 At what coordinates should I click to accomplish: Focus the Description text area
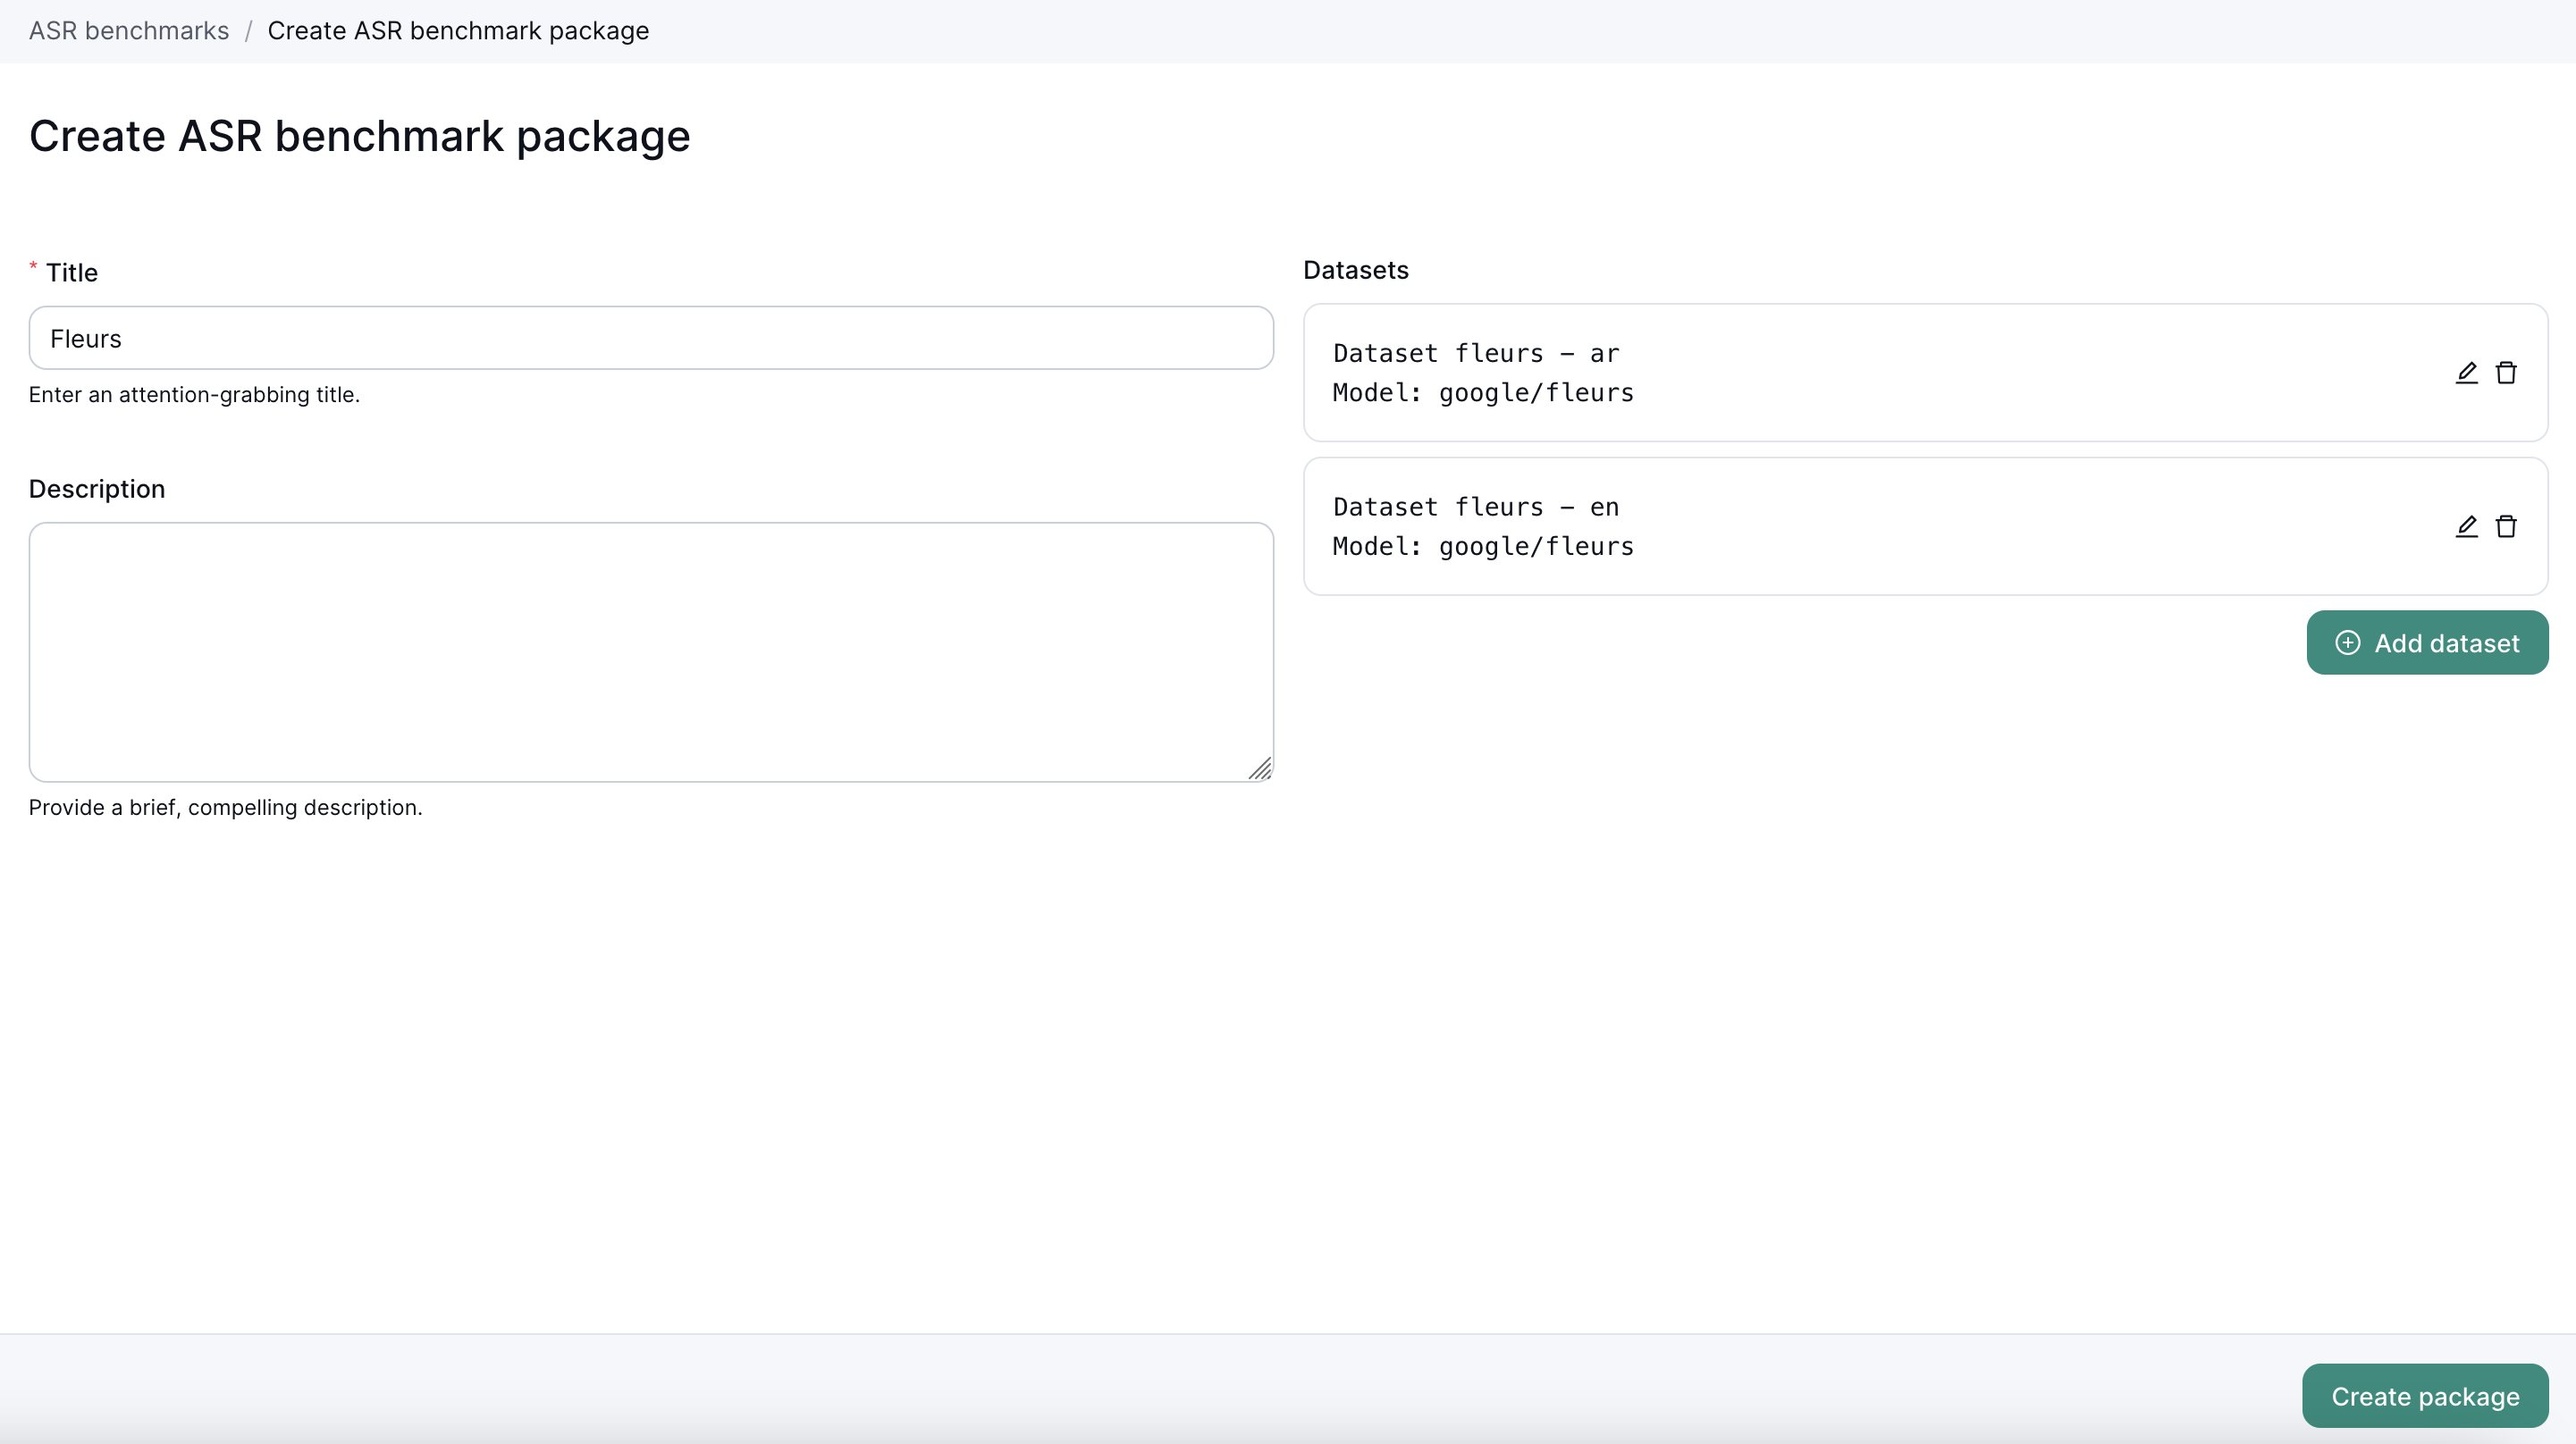[x=650, y=652]
